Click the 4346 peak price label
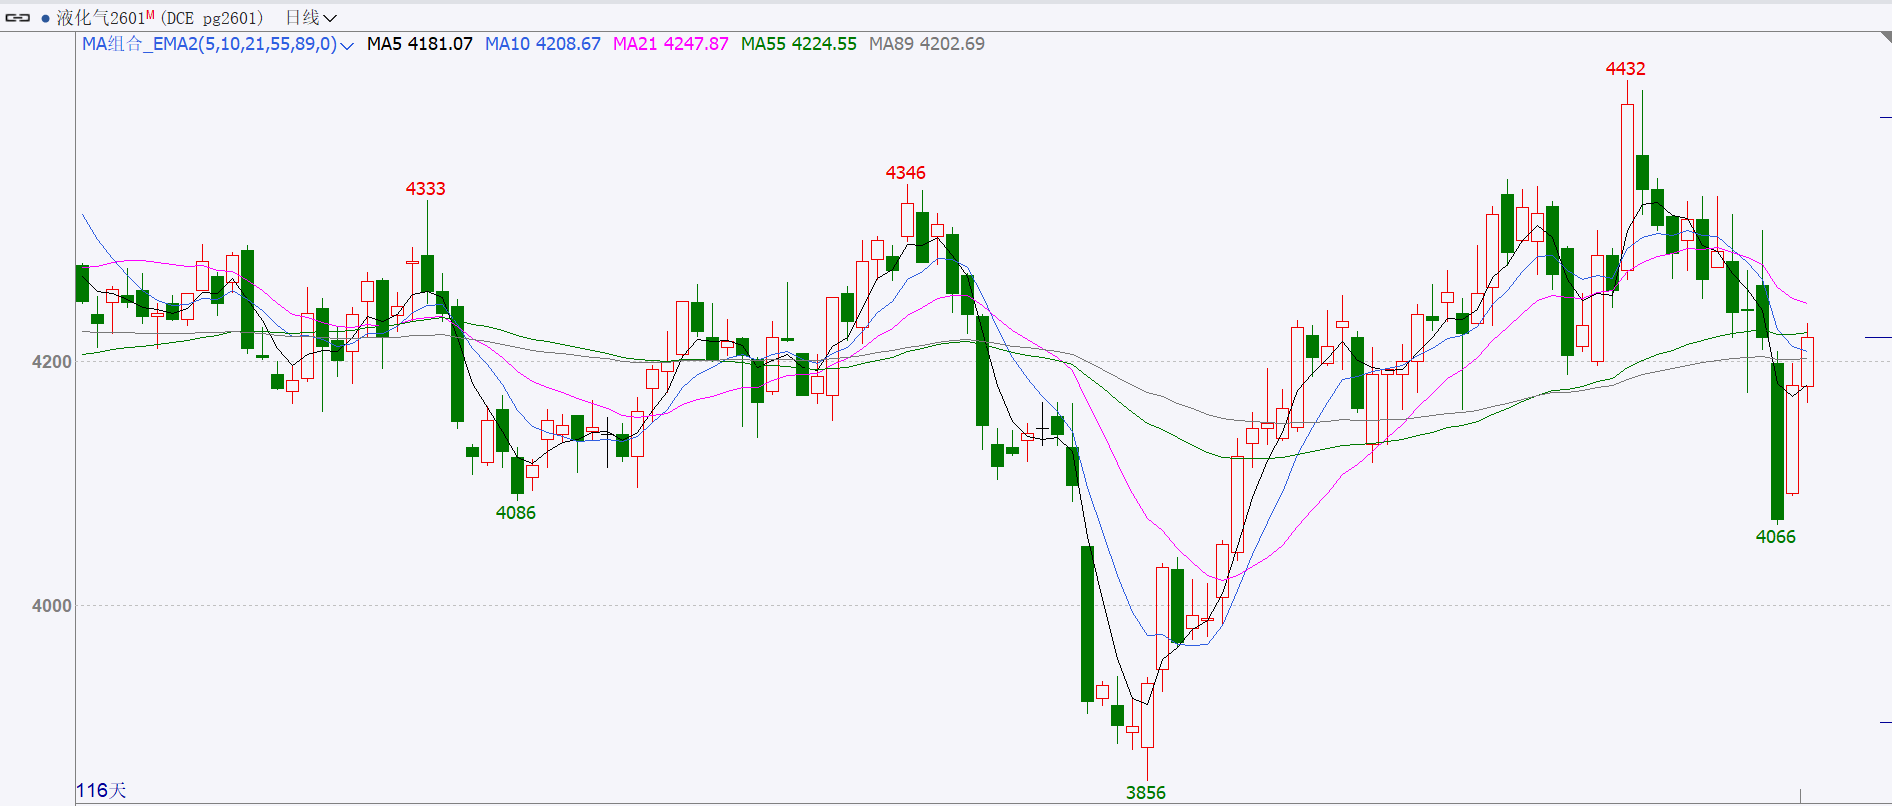 pos(905,173)
